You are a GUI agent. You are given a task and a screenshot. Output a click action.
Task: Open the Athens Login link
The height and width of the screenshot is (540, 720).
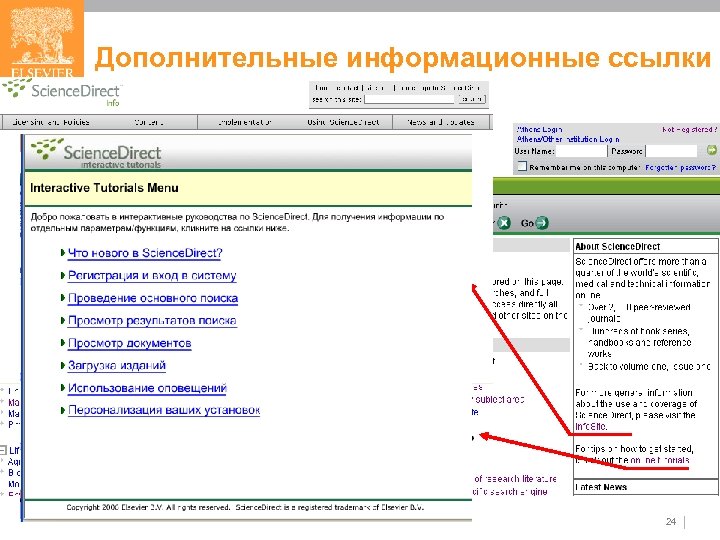[x=539, y=129]
